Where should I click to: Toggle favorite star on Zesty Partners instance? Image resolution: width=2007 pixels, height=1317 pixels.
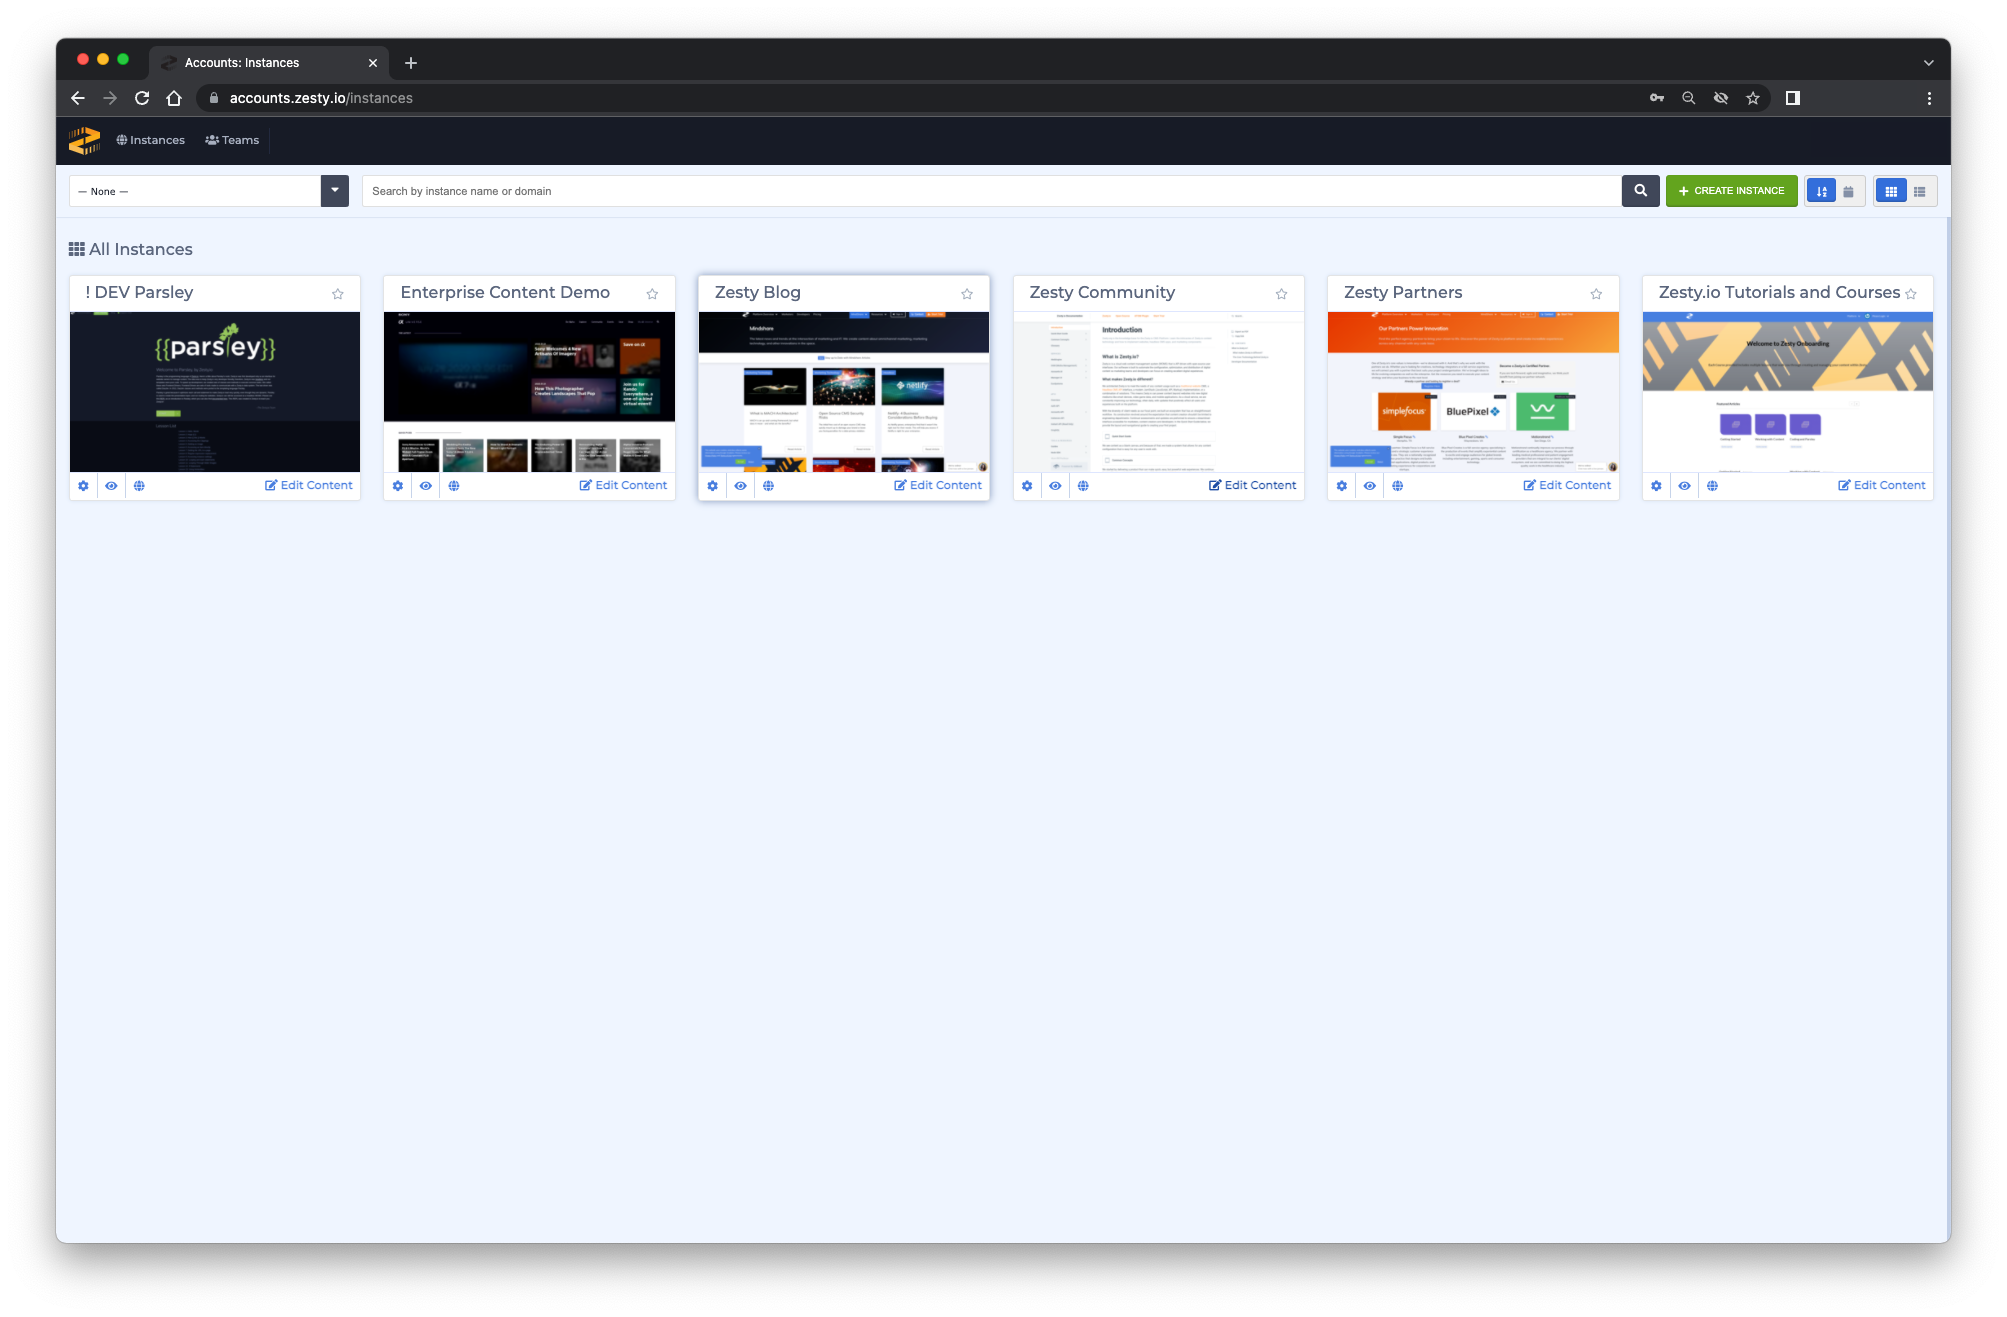[x=1594, y=294]
